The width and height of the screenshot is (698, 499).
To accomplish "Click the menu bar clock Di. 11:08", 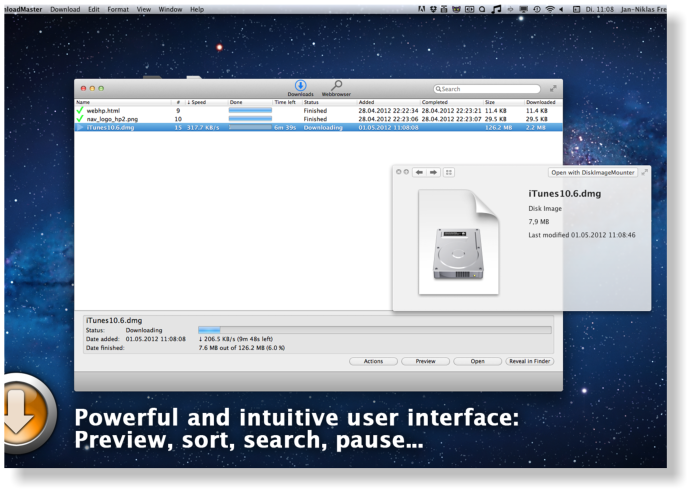I will (600, 9).
